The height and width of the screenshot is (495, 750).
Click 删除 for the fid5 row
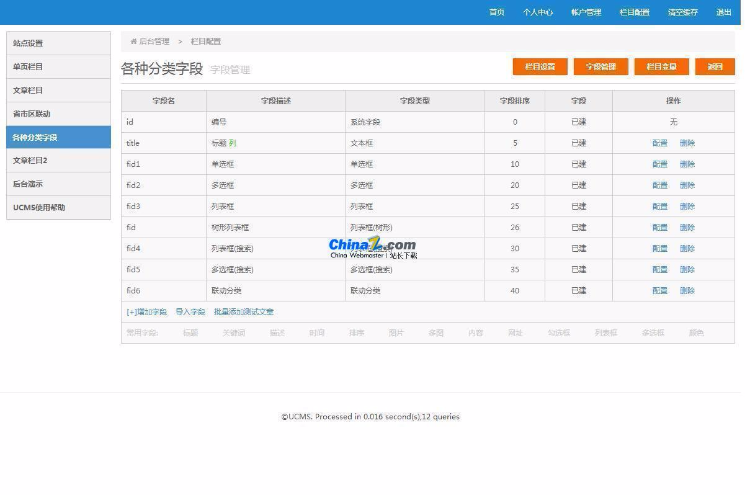click(x=687, y=269)
